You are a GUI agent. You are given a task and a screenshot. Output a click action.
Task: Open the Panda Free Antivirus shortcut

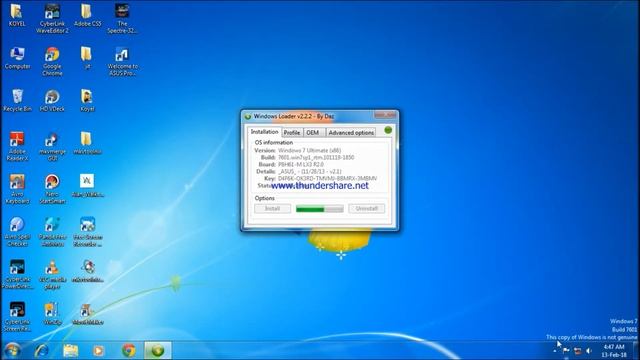tap(52, 232)
